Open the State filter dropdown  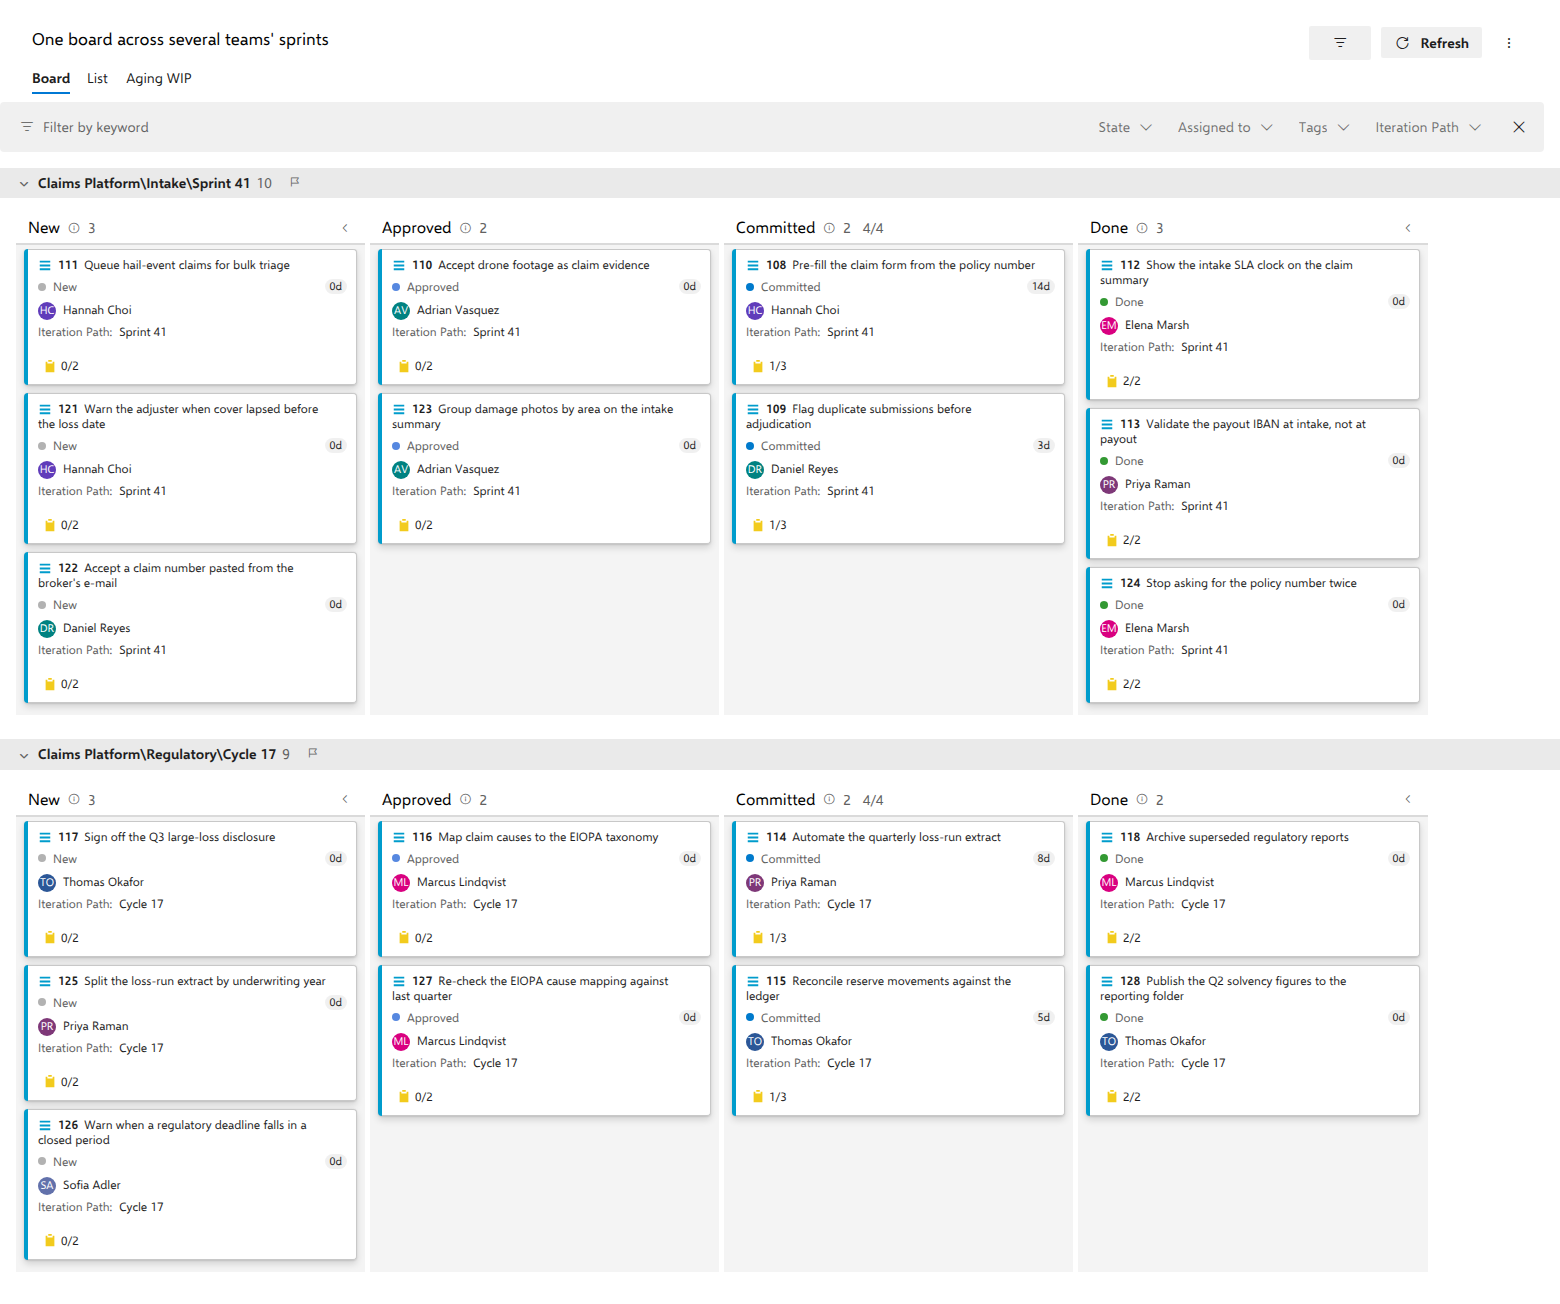coord(1125,127)
